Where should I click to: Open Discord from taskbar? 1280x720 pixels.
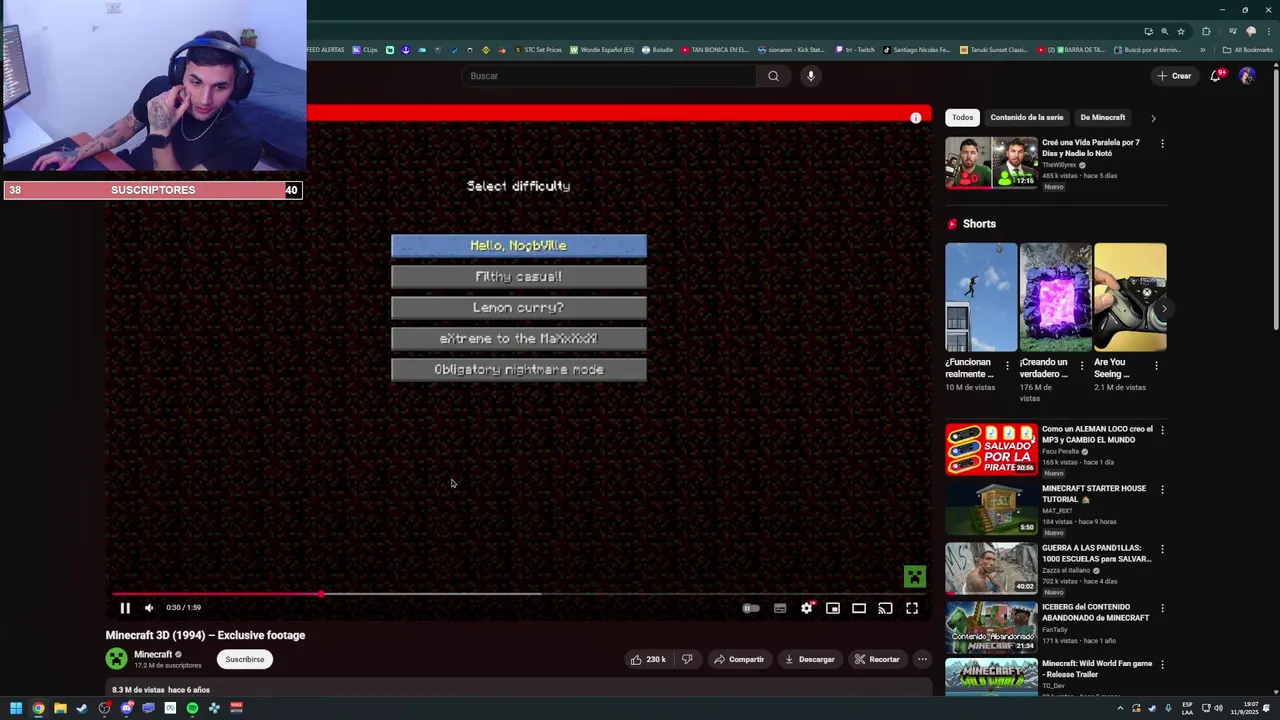pos(126,708)
